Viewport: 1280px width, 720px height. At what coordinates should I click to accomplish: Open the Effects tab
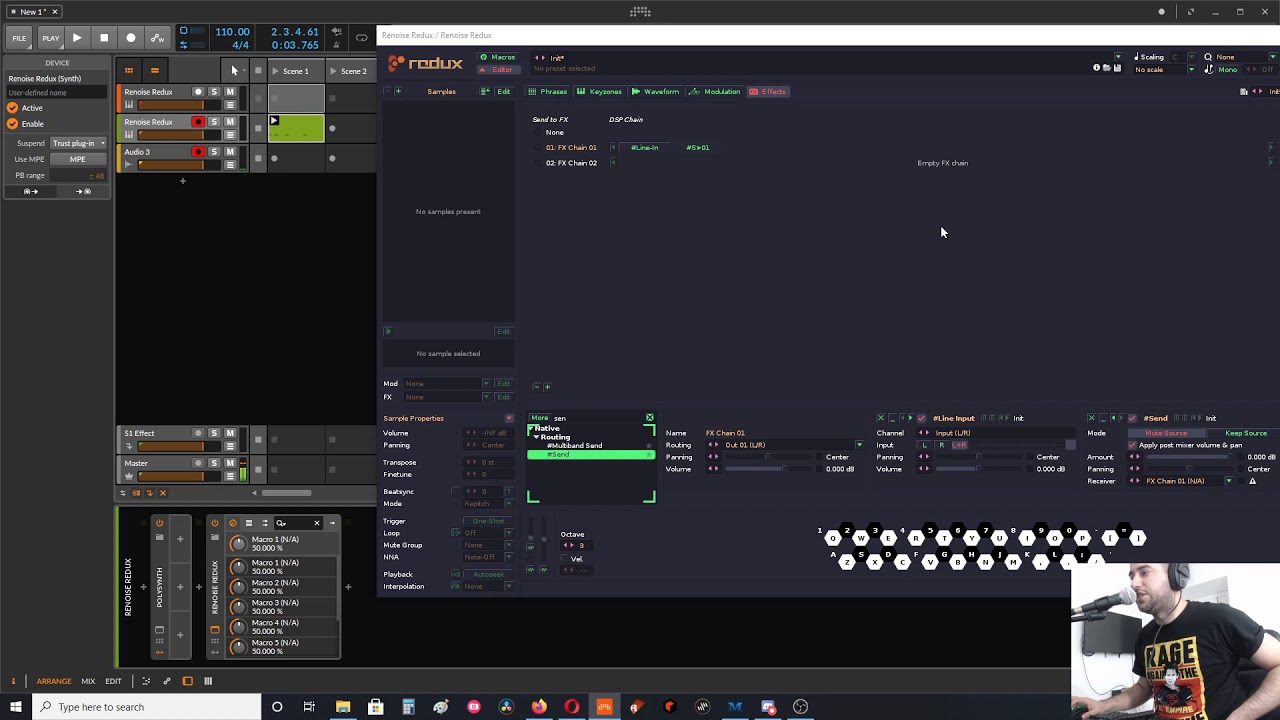click(x=768, y=92)
